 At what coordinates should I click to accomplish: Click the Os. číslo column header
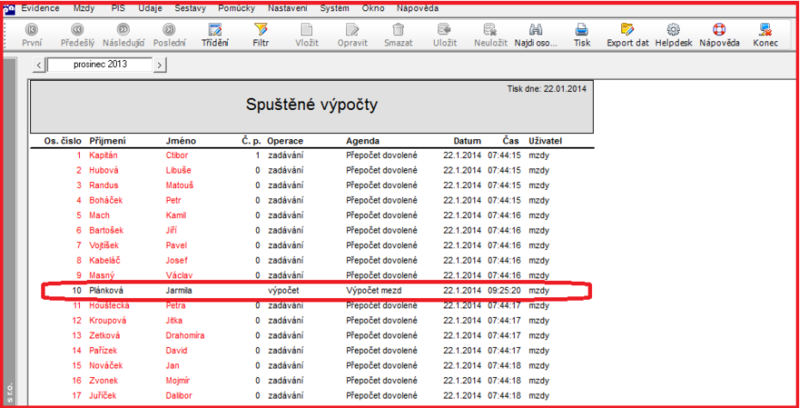(x=63, y=141)
